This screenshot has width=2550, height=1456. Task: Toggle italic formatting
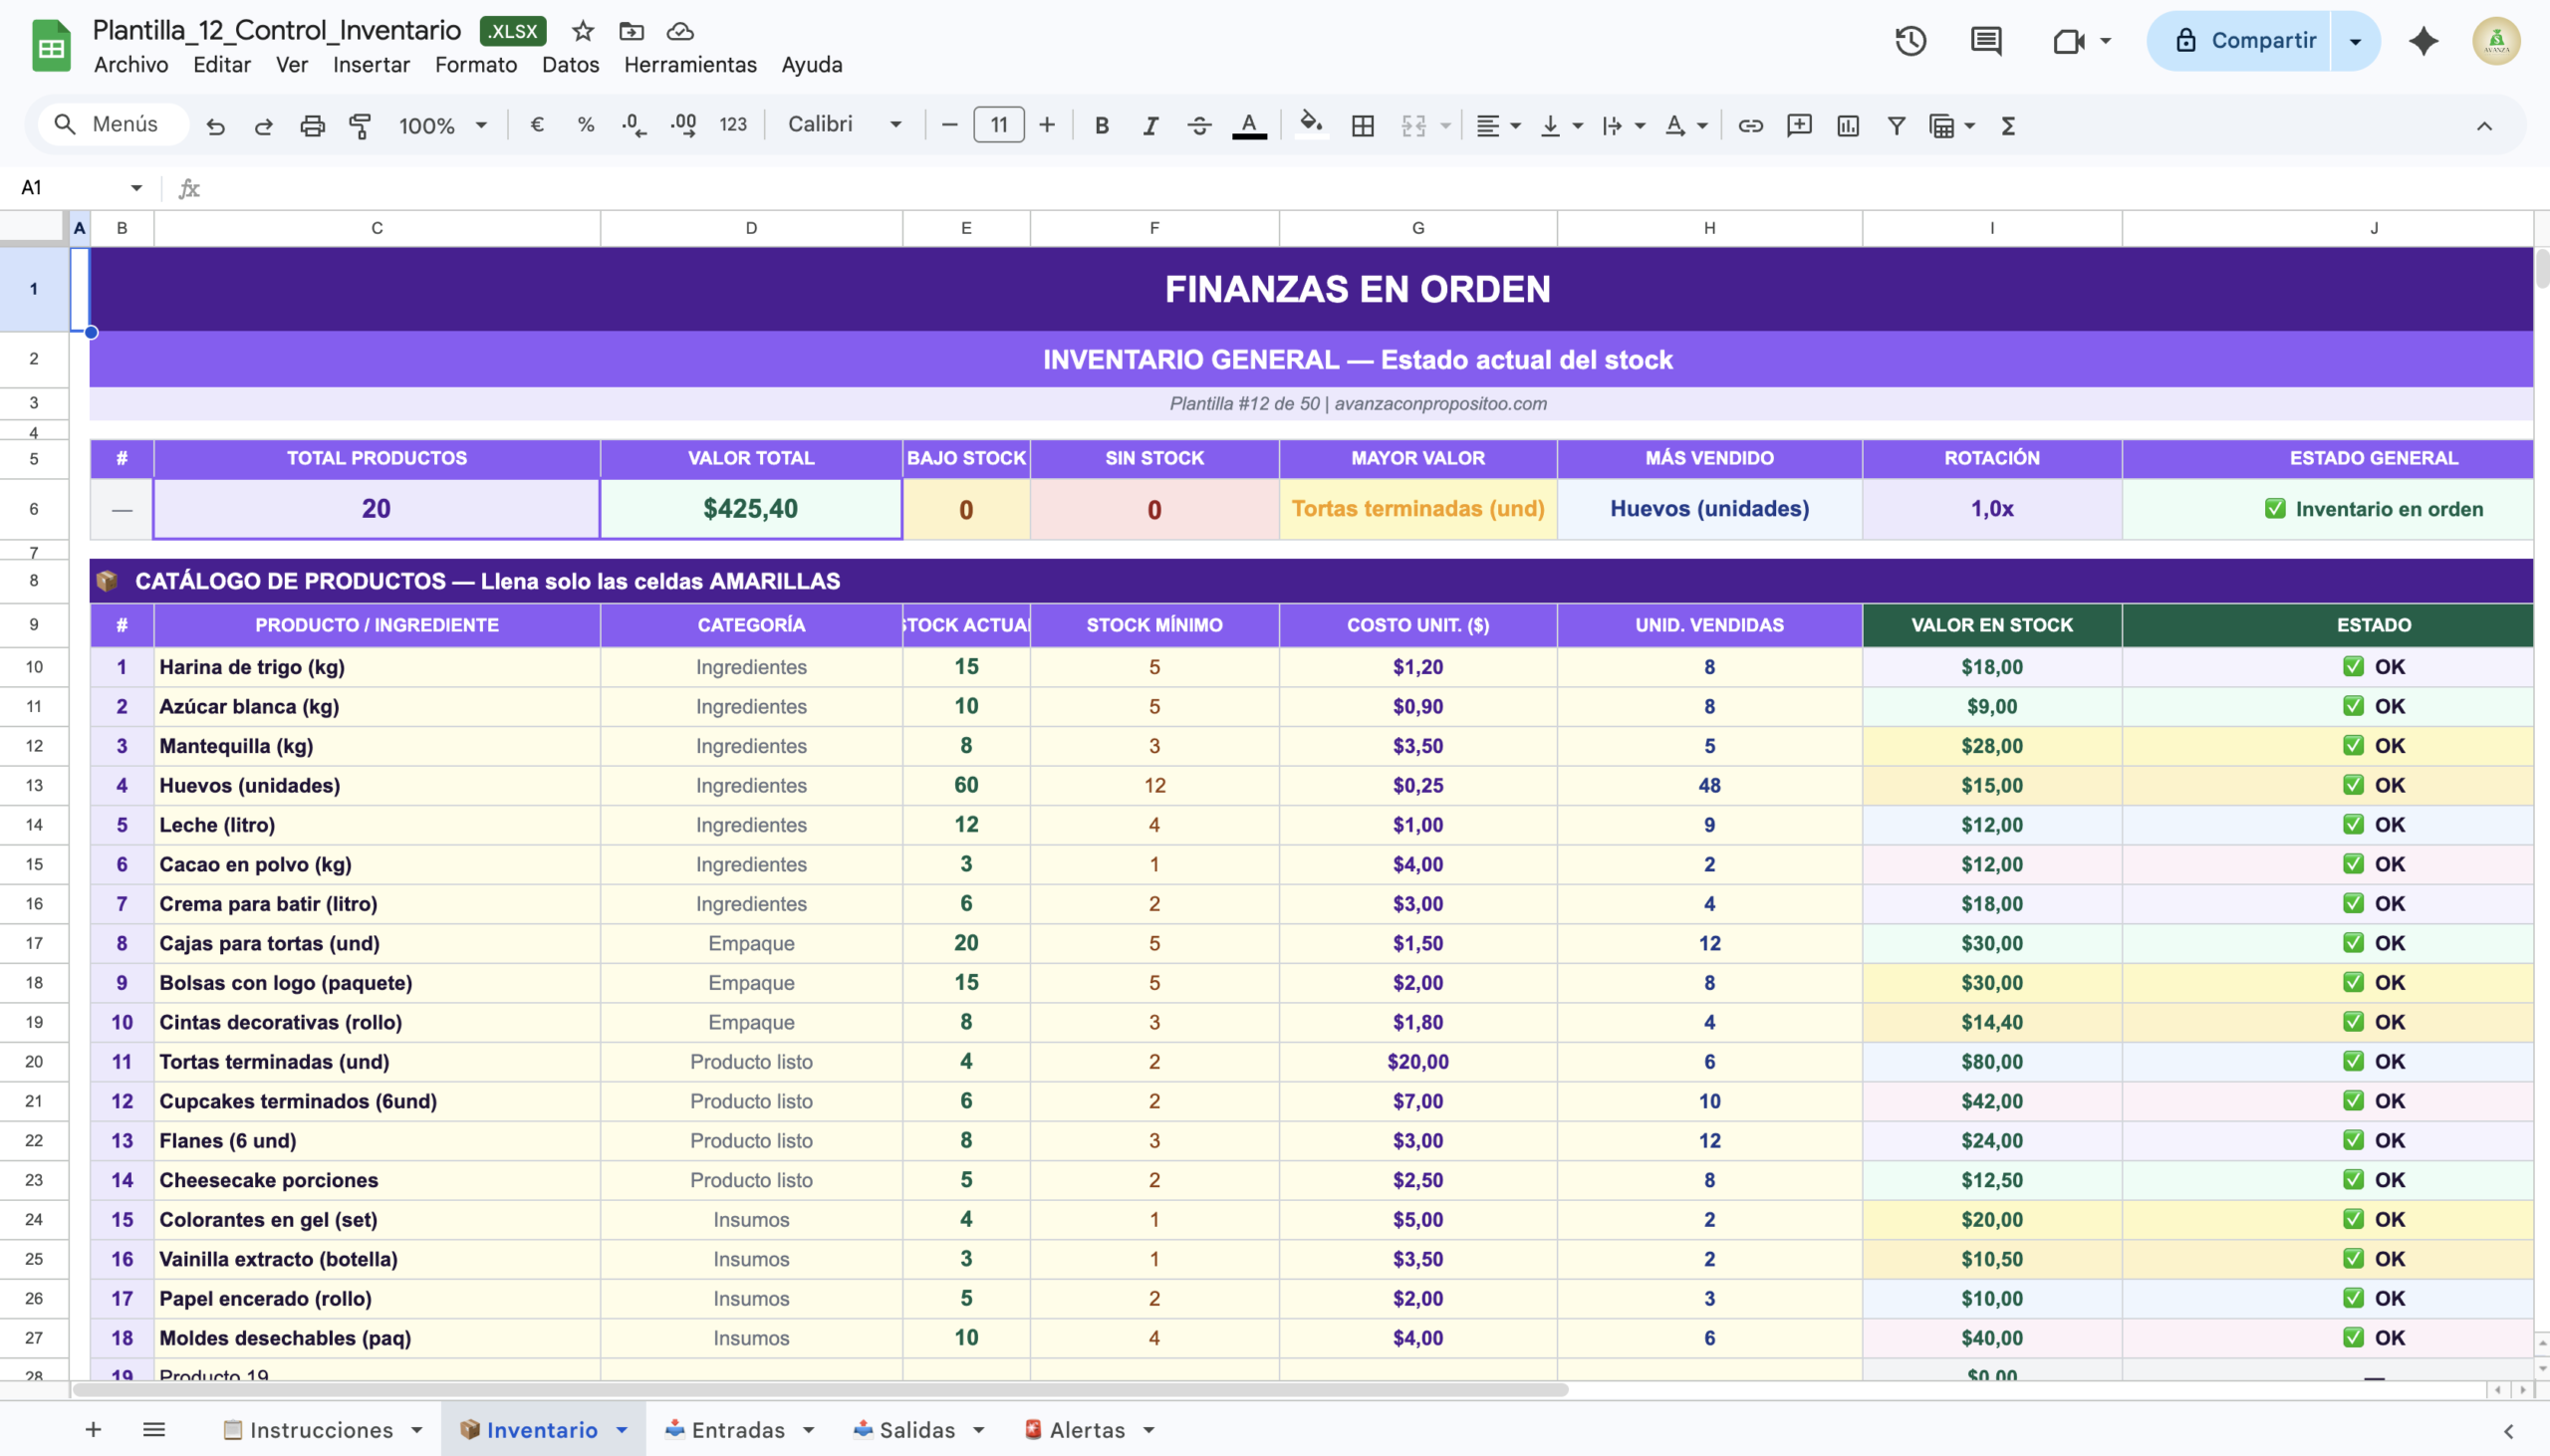point(1150,126)
